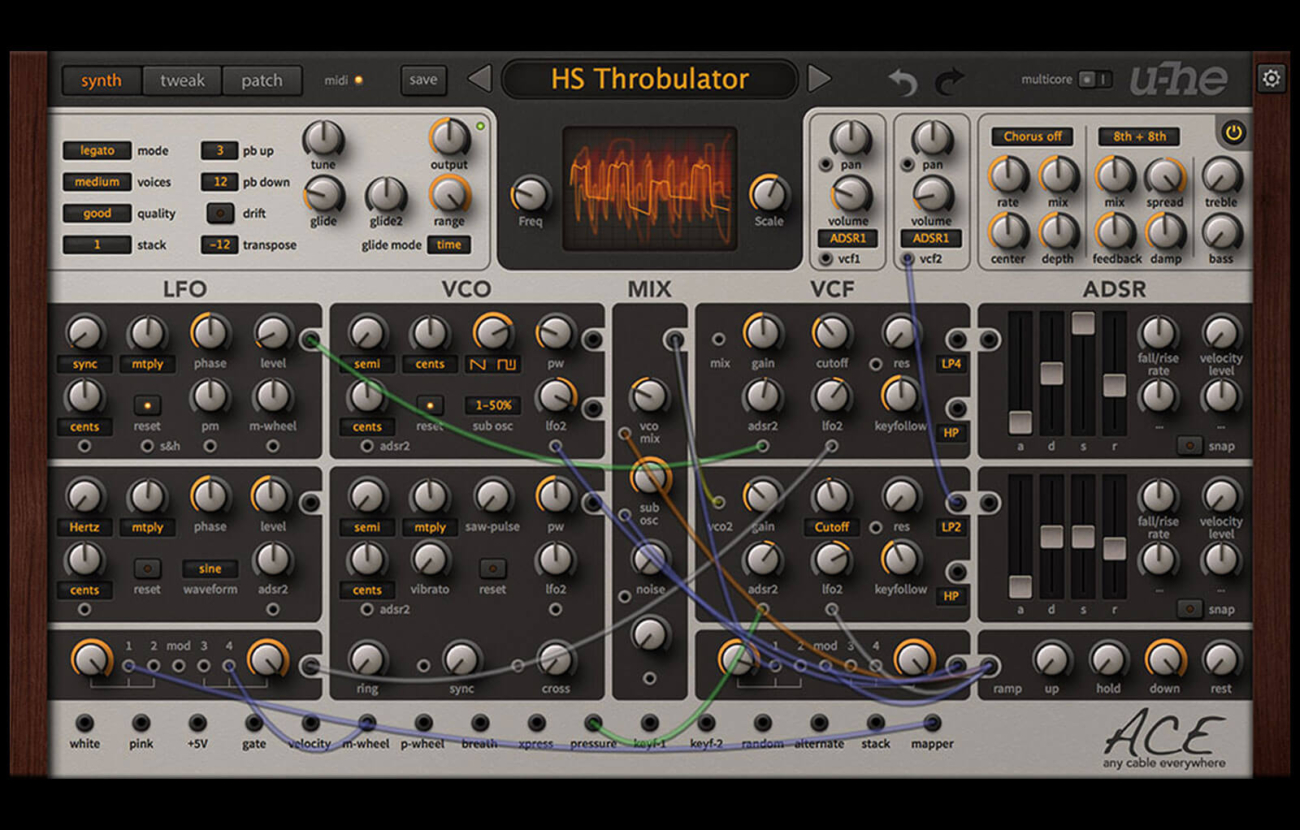Click the white noise output jack
The image size is (1300, 830).
pyautogui.click(x=85, y=722)
